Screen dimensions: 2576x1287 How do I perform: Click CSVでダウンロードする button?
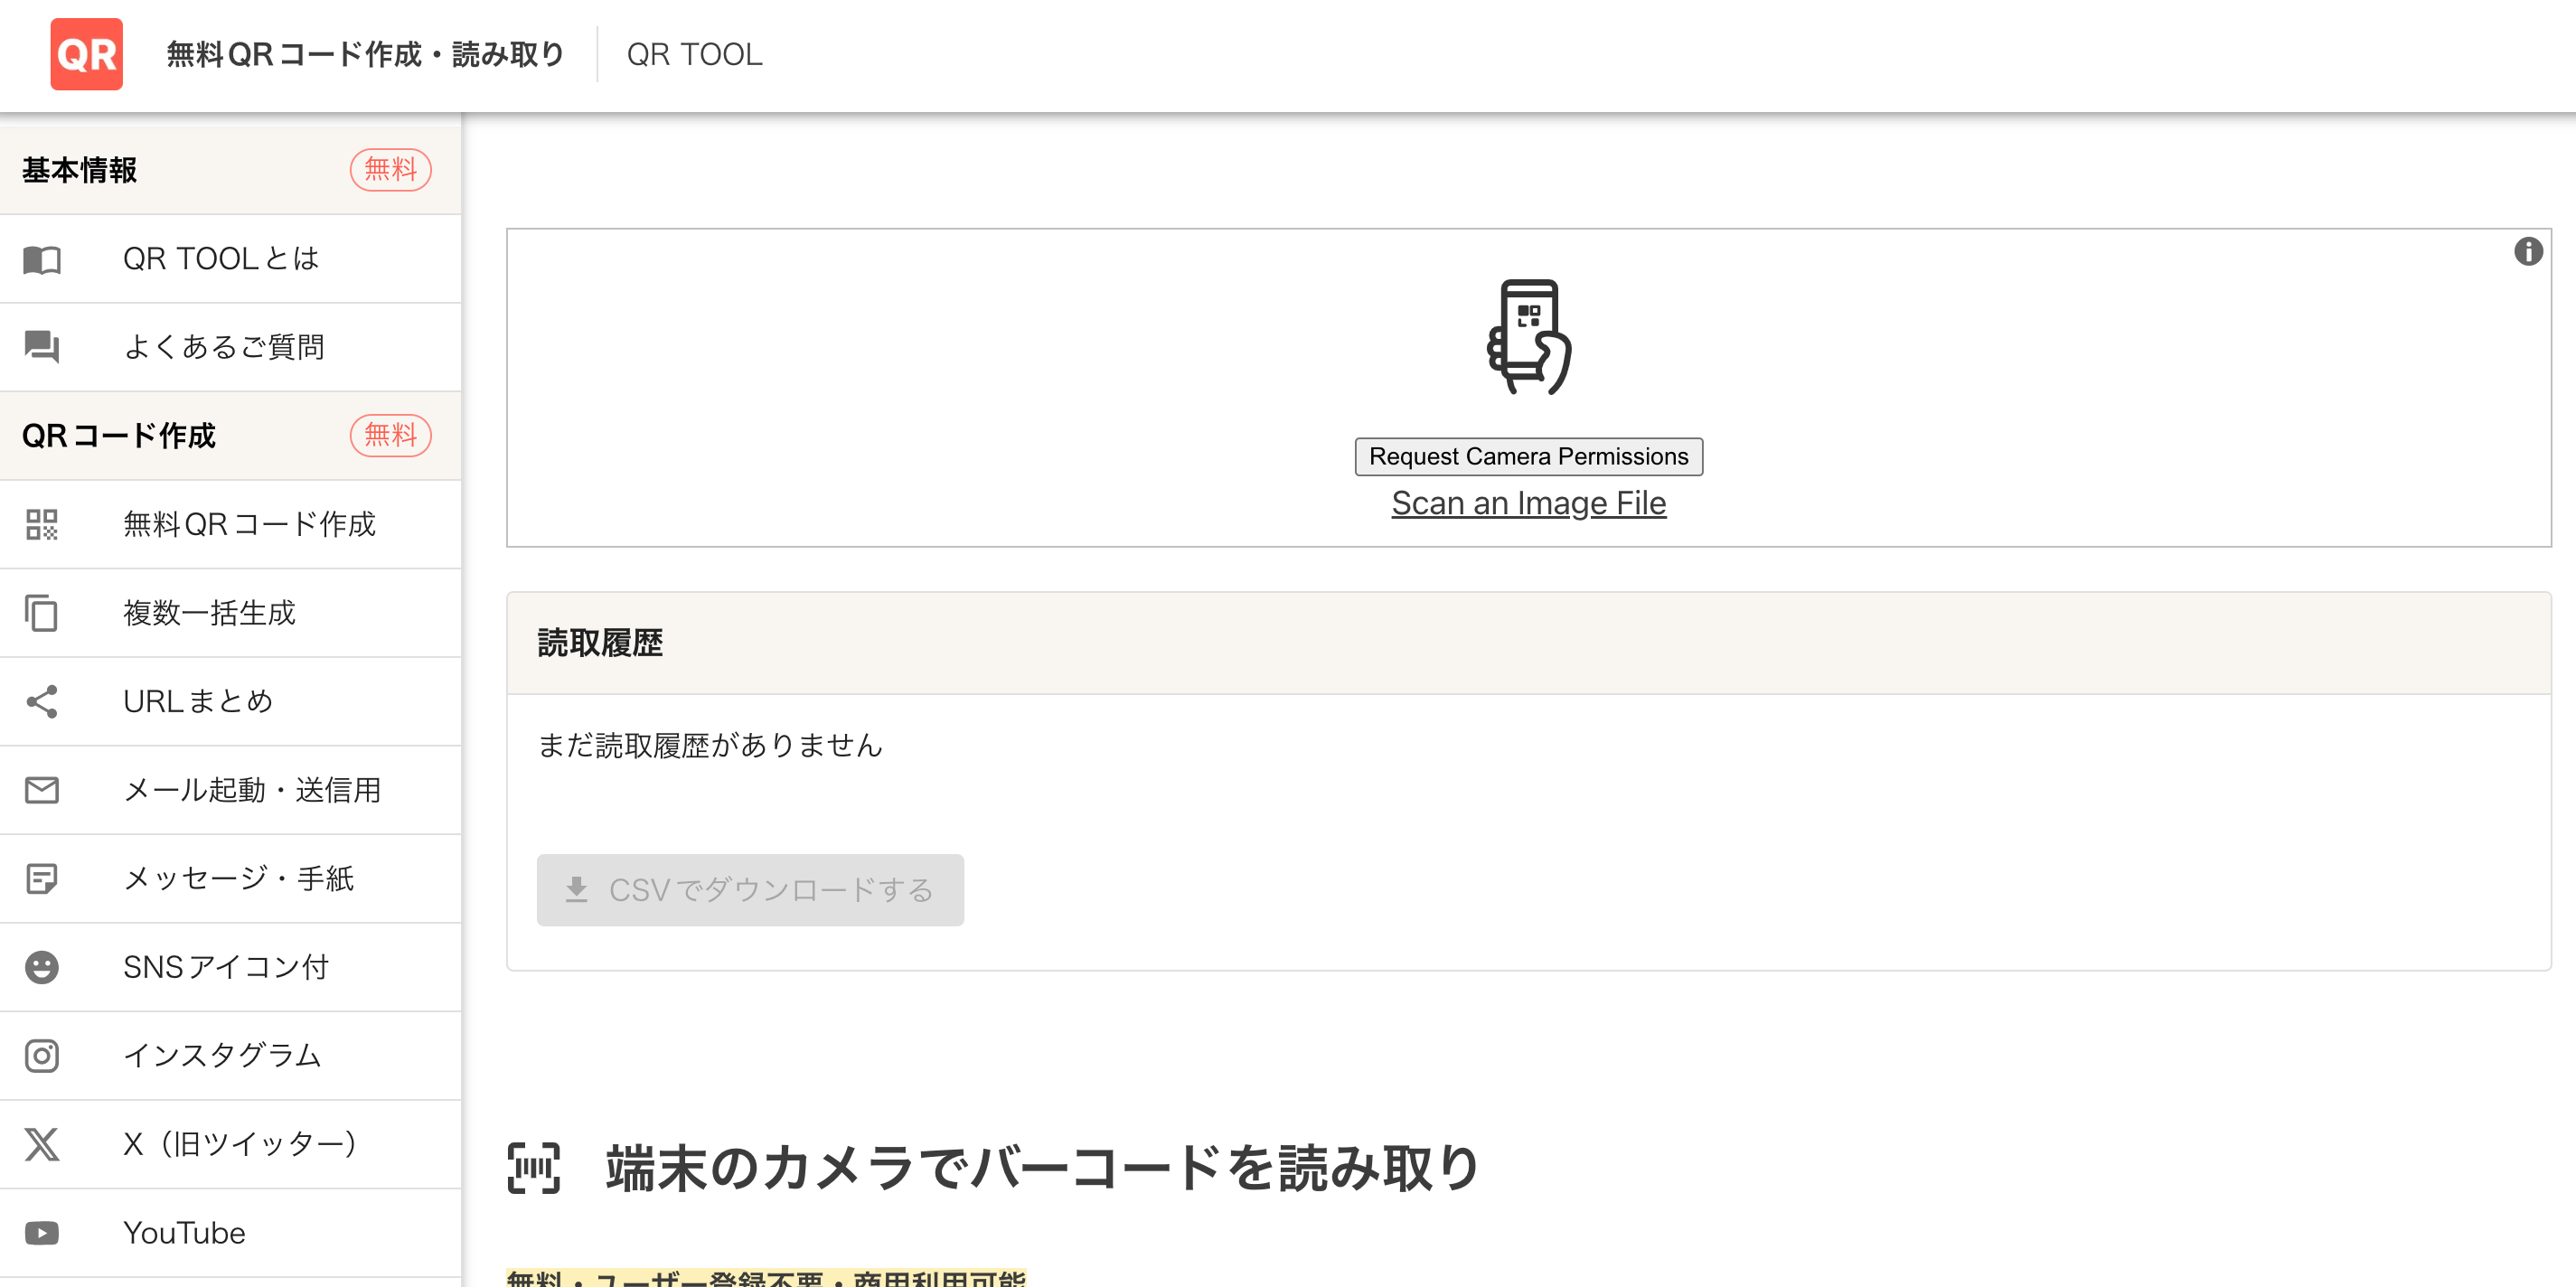tap(750, 890)
